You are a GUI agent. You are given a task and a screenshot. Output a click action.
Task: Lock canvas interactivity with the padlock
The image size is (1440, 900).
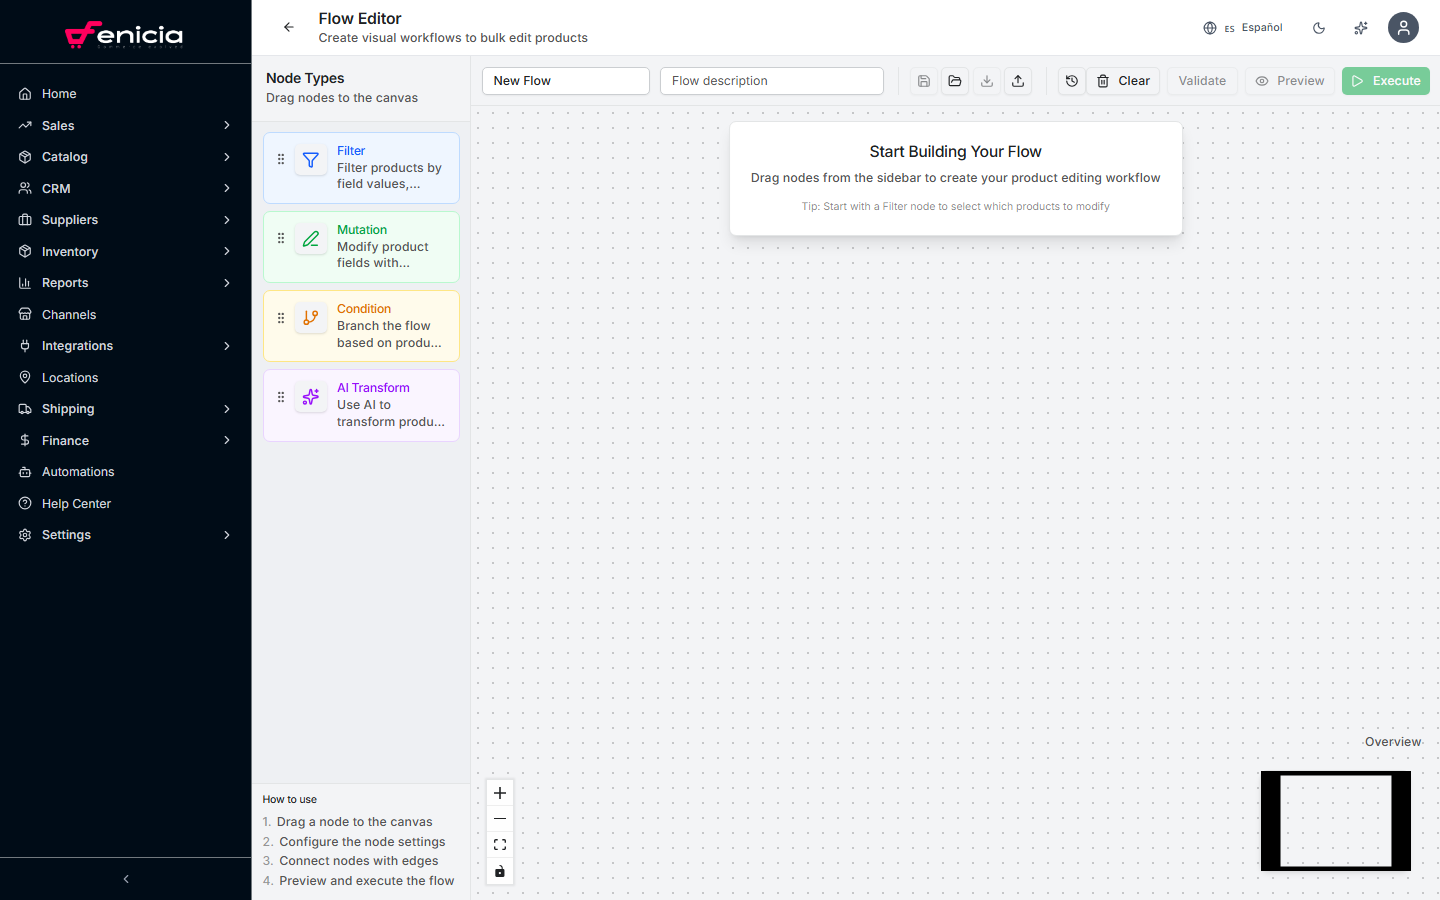click(x=499, y=871)
